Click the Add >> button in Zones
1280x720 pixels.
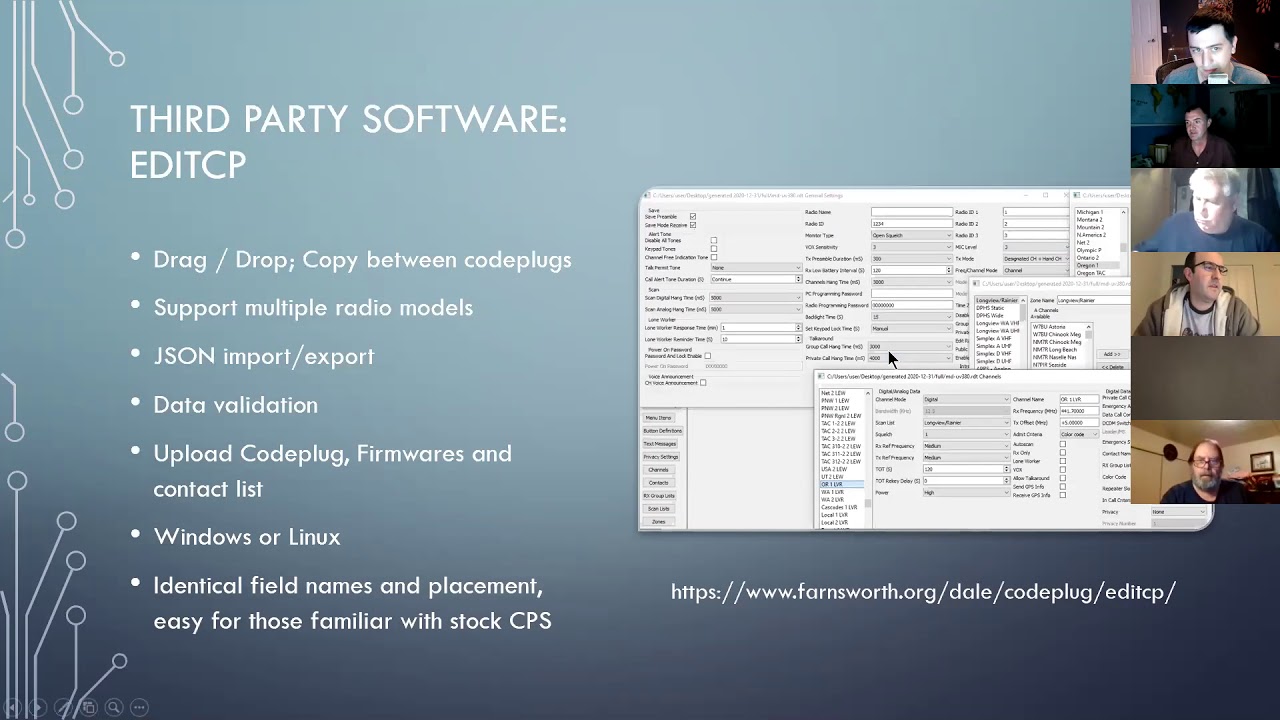1111,354
